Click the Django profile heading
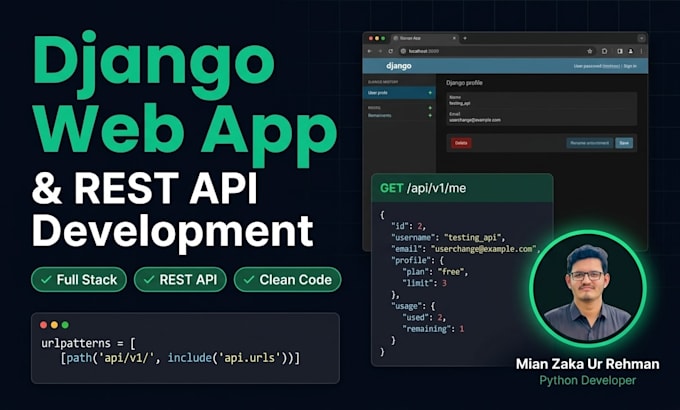 click(464, 83)
